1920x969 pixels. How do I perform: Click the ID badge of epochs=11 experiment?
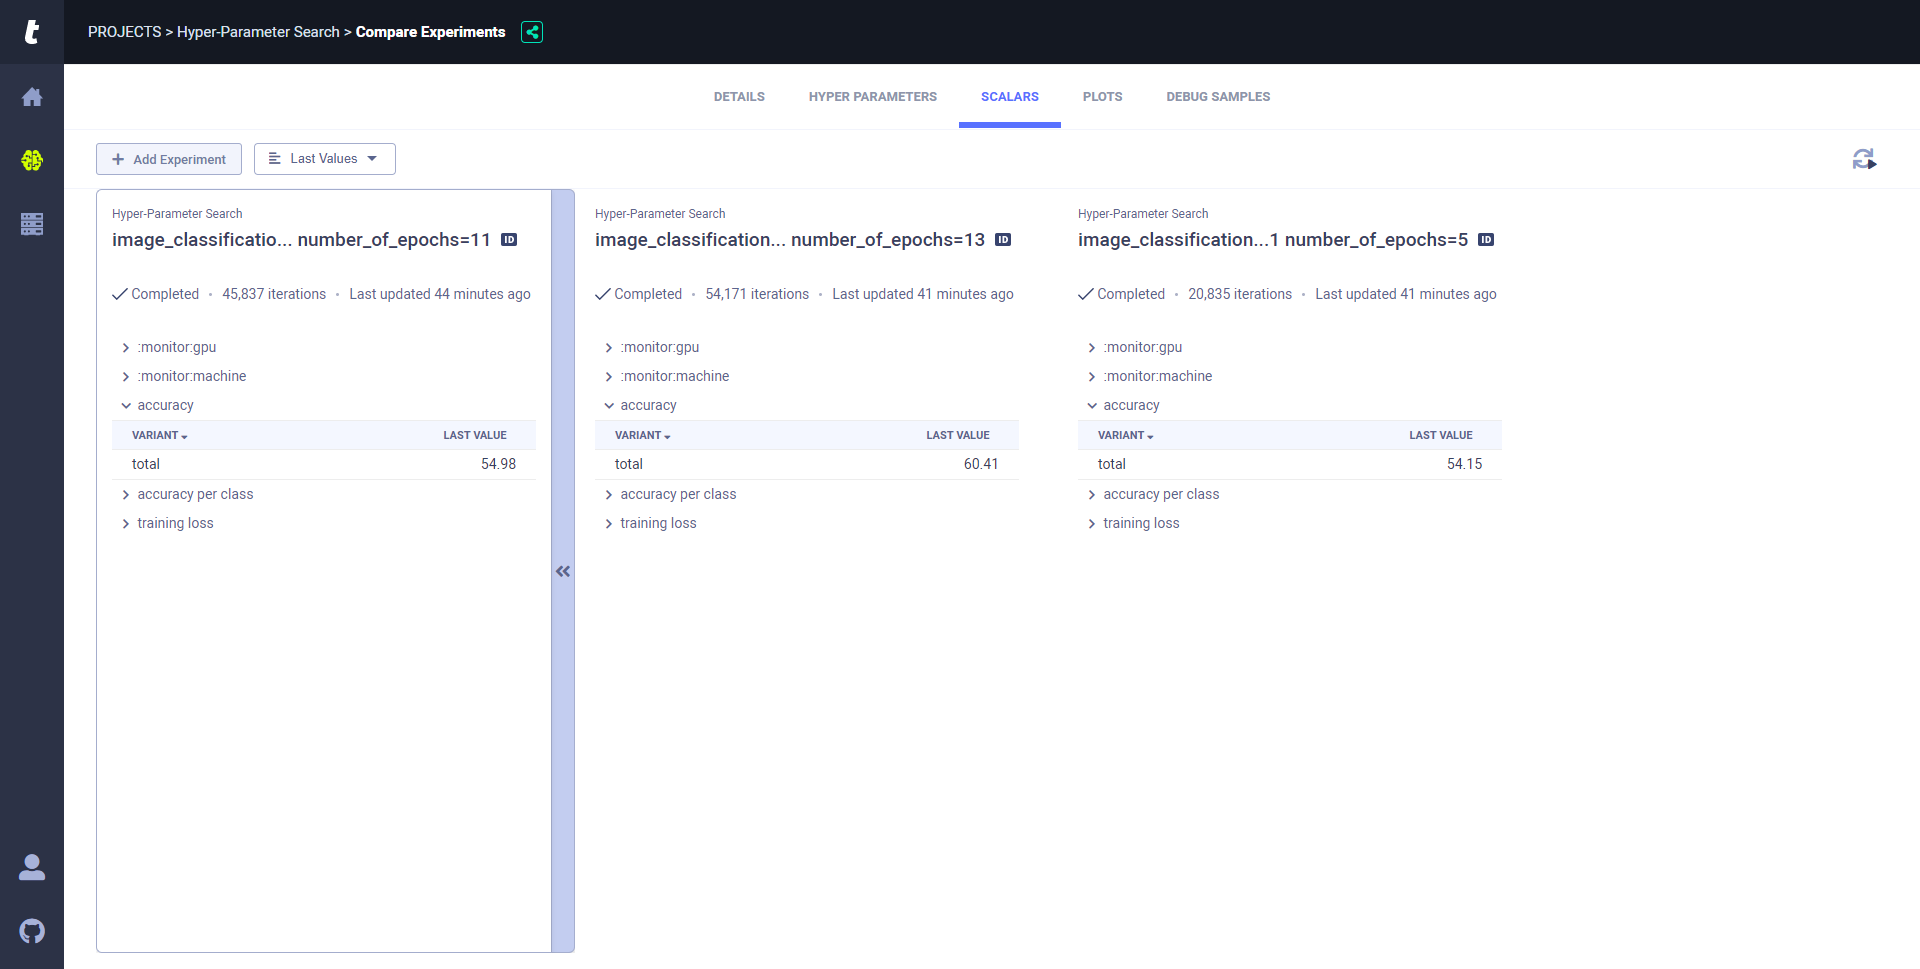point(509,240)
